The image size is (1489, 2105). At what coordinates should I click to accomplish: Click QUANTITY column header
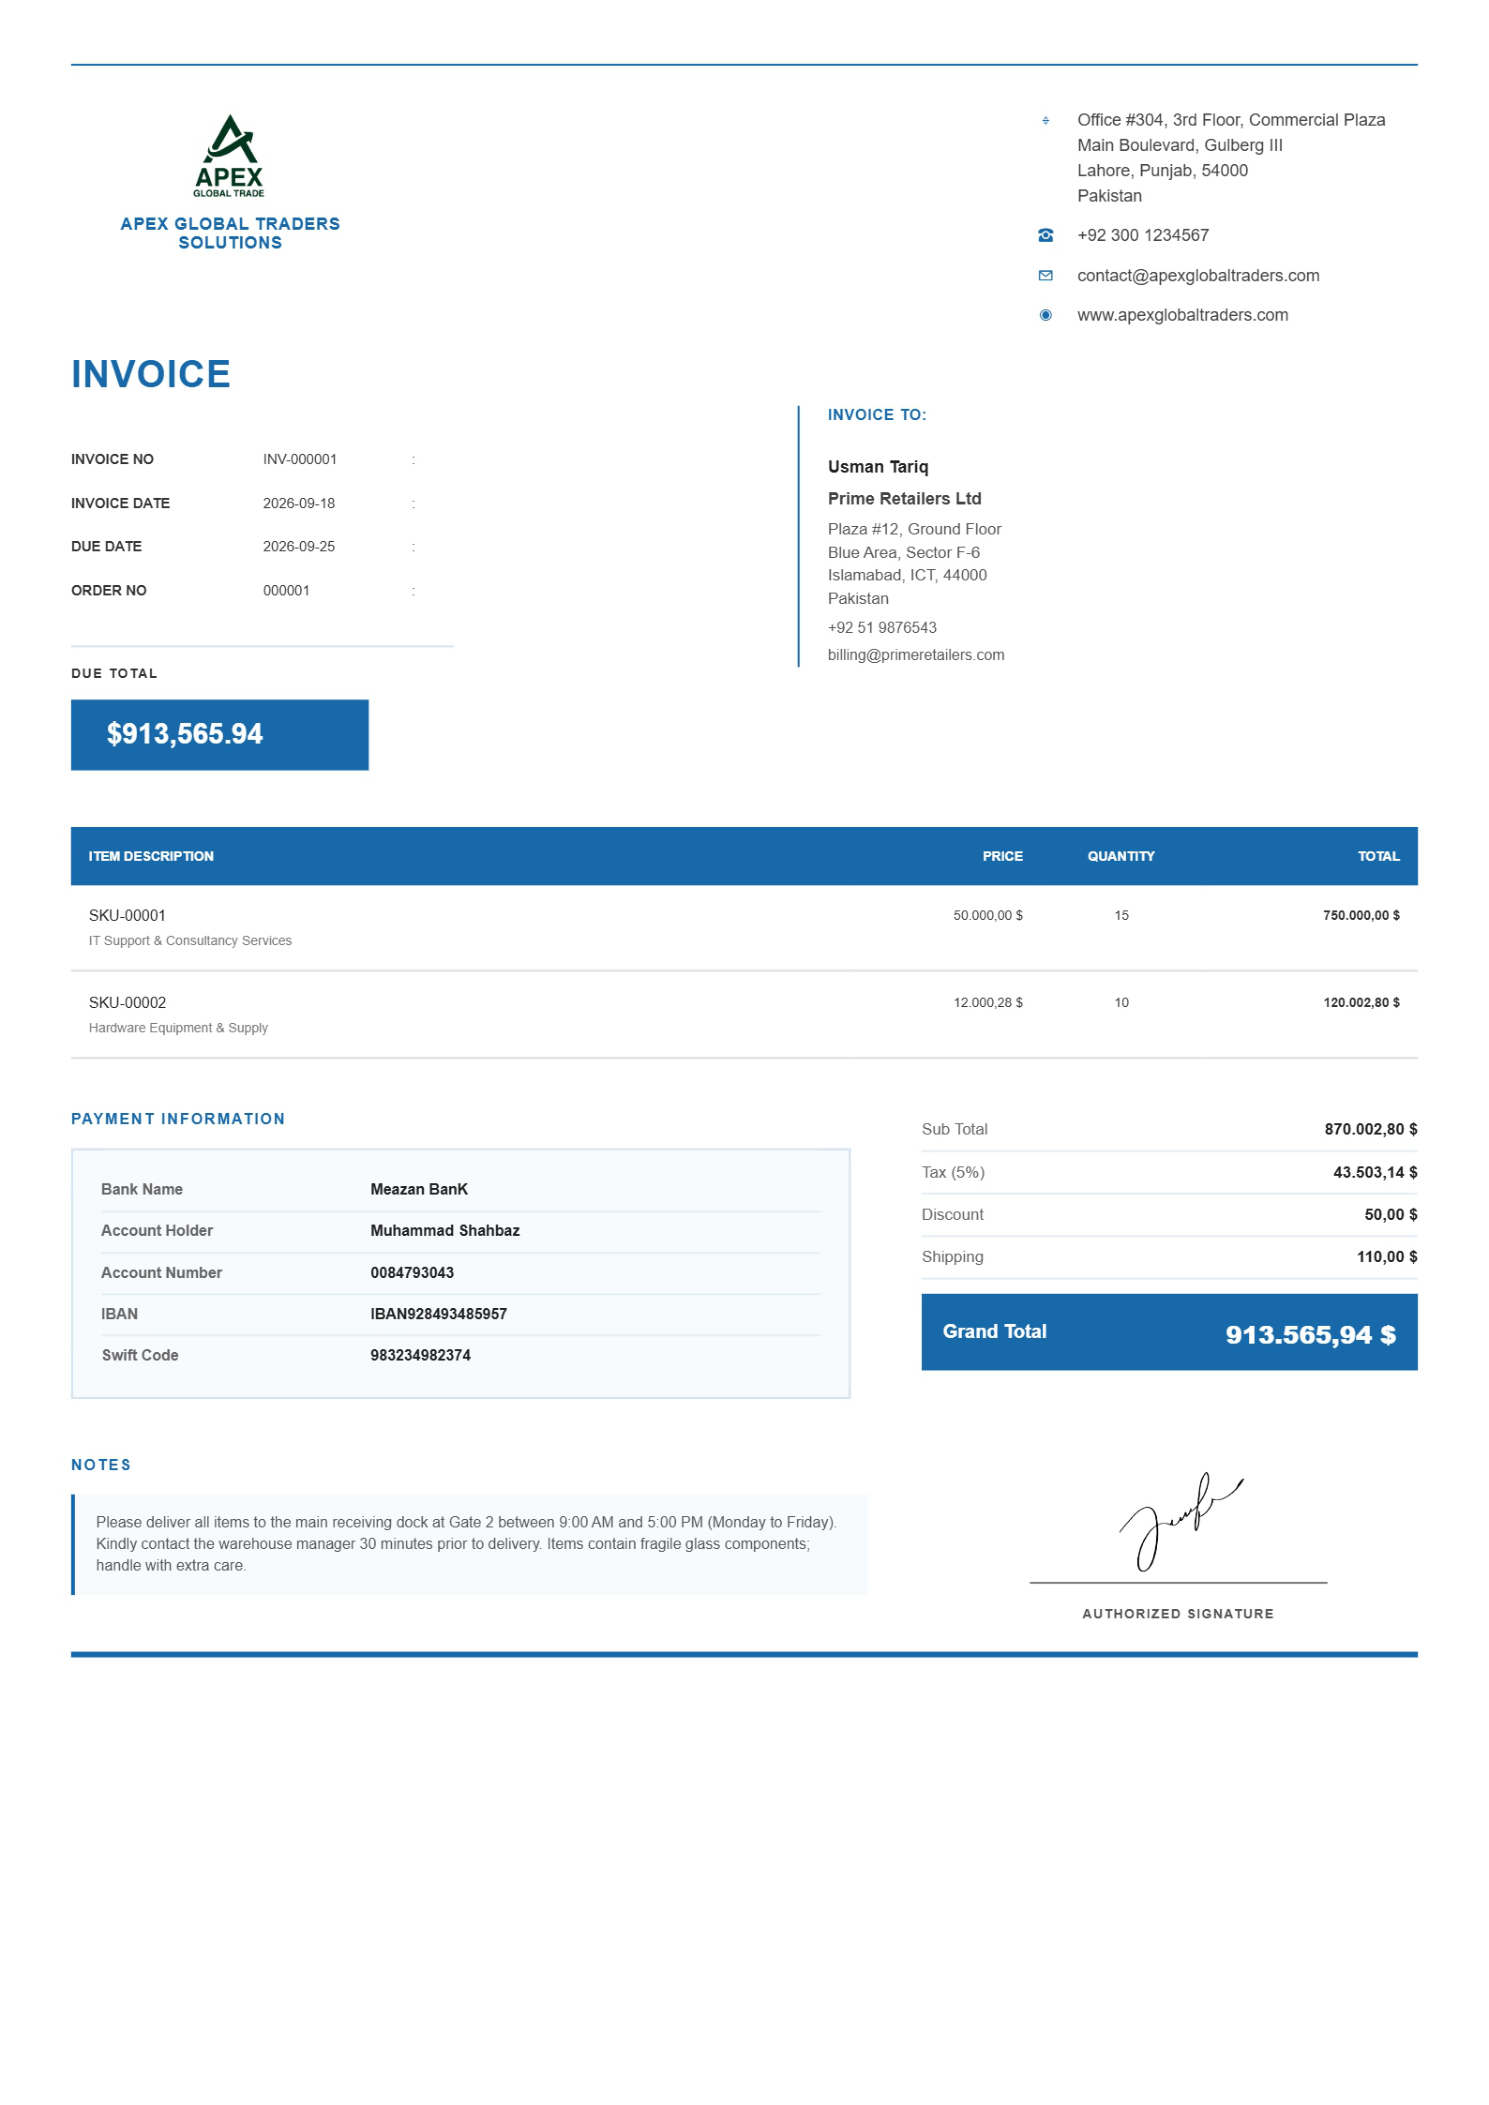coord(1120,856)
